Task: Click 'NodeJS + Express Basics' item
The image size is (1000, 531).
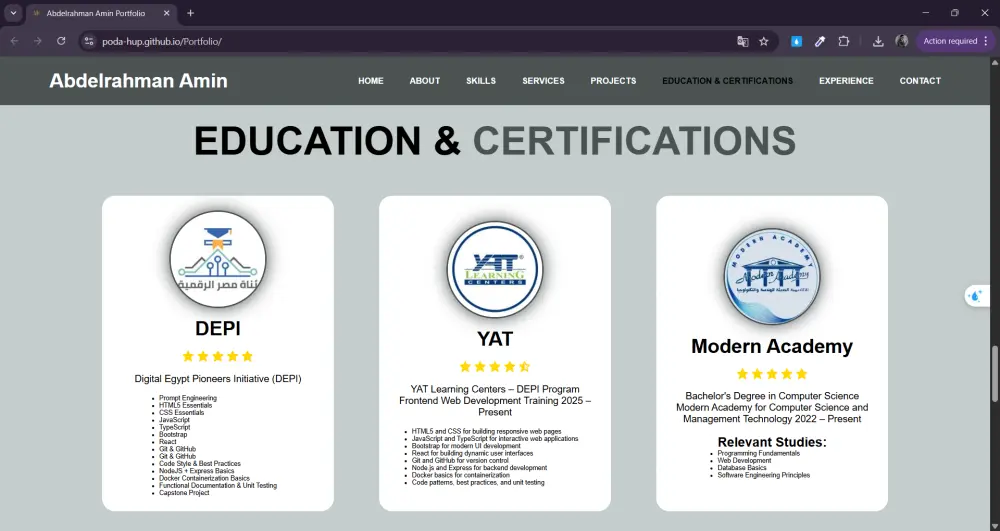Action: (196, 471)
